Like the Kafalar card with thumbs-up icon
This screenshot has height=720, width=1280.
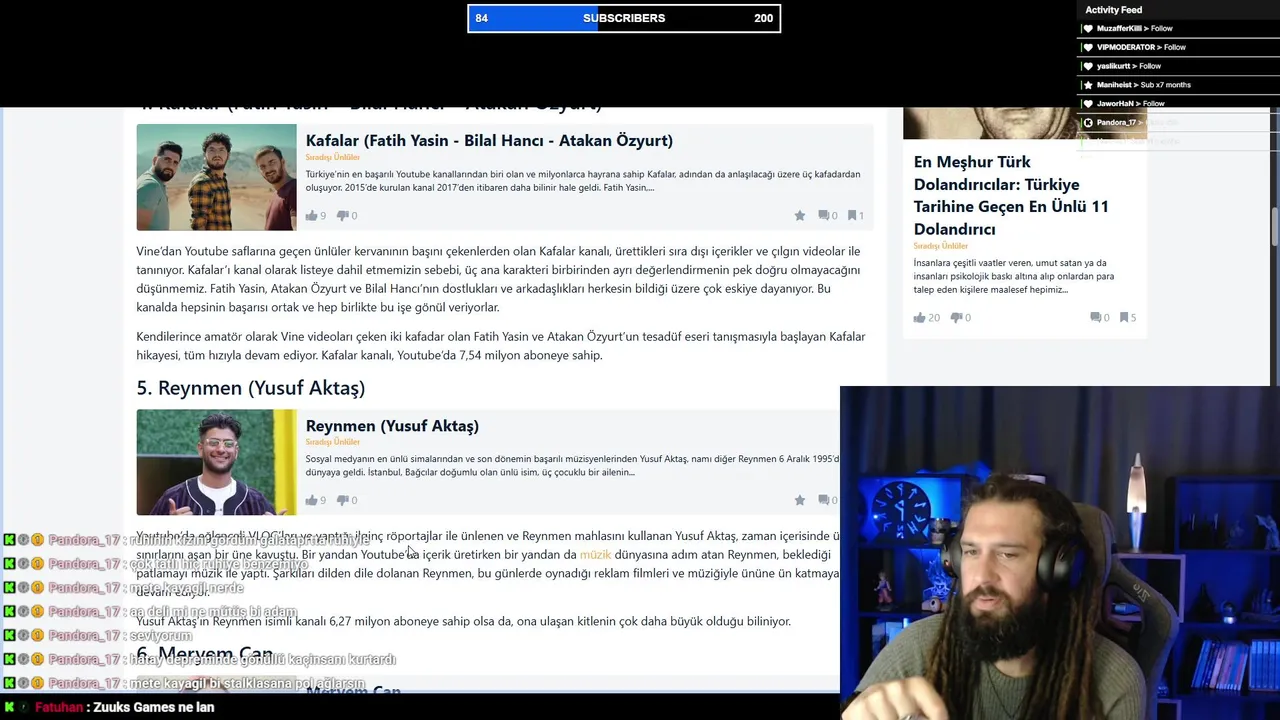311,215
